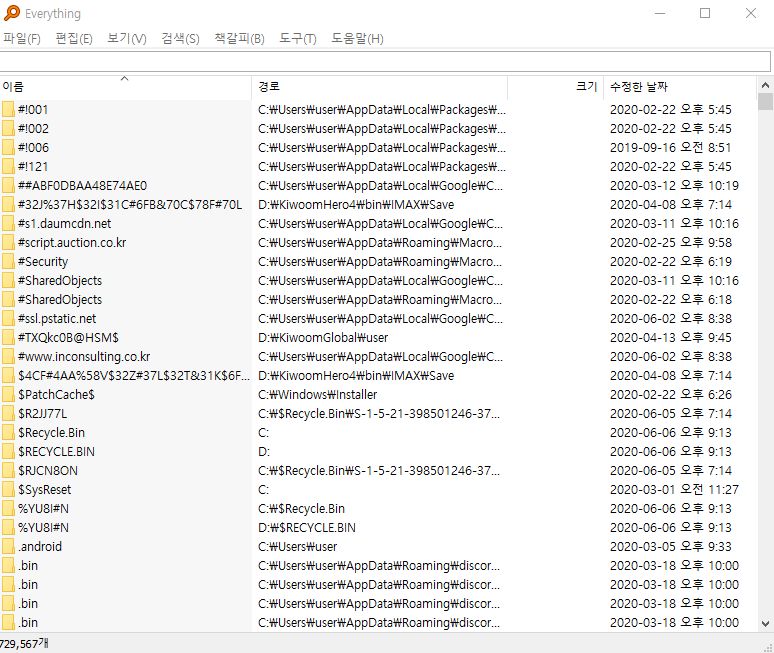Select #32J%37H$32I$31C#6FB&70C$78F#70L entry
774x653 pixels.
point(130,205)
